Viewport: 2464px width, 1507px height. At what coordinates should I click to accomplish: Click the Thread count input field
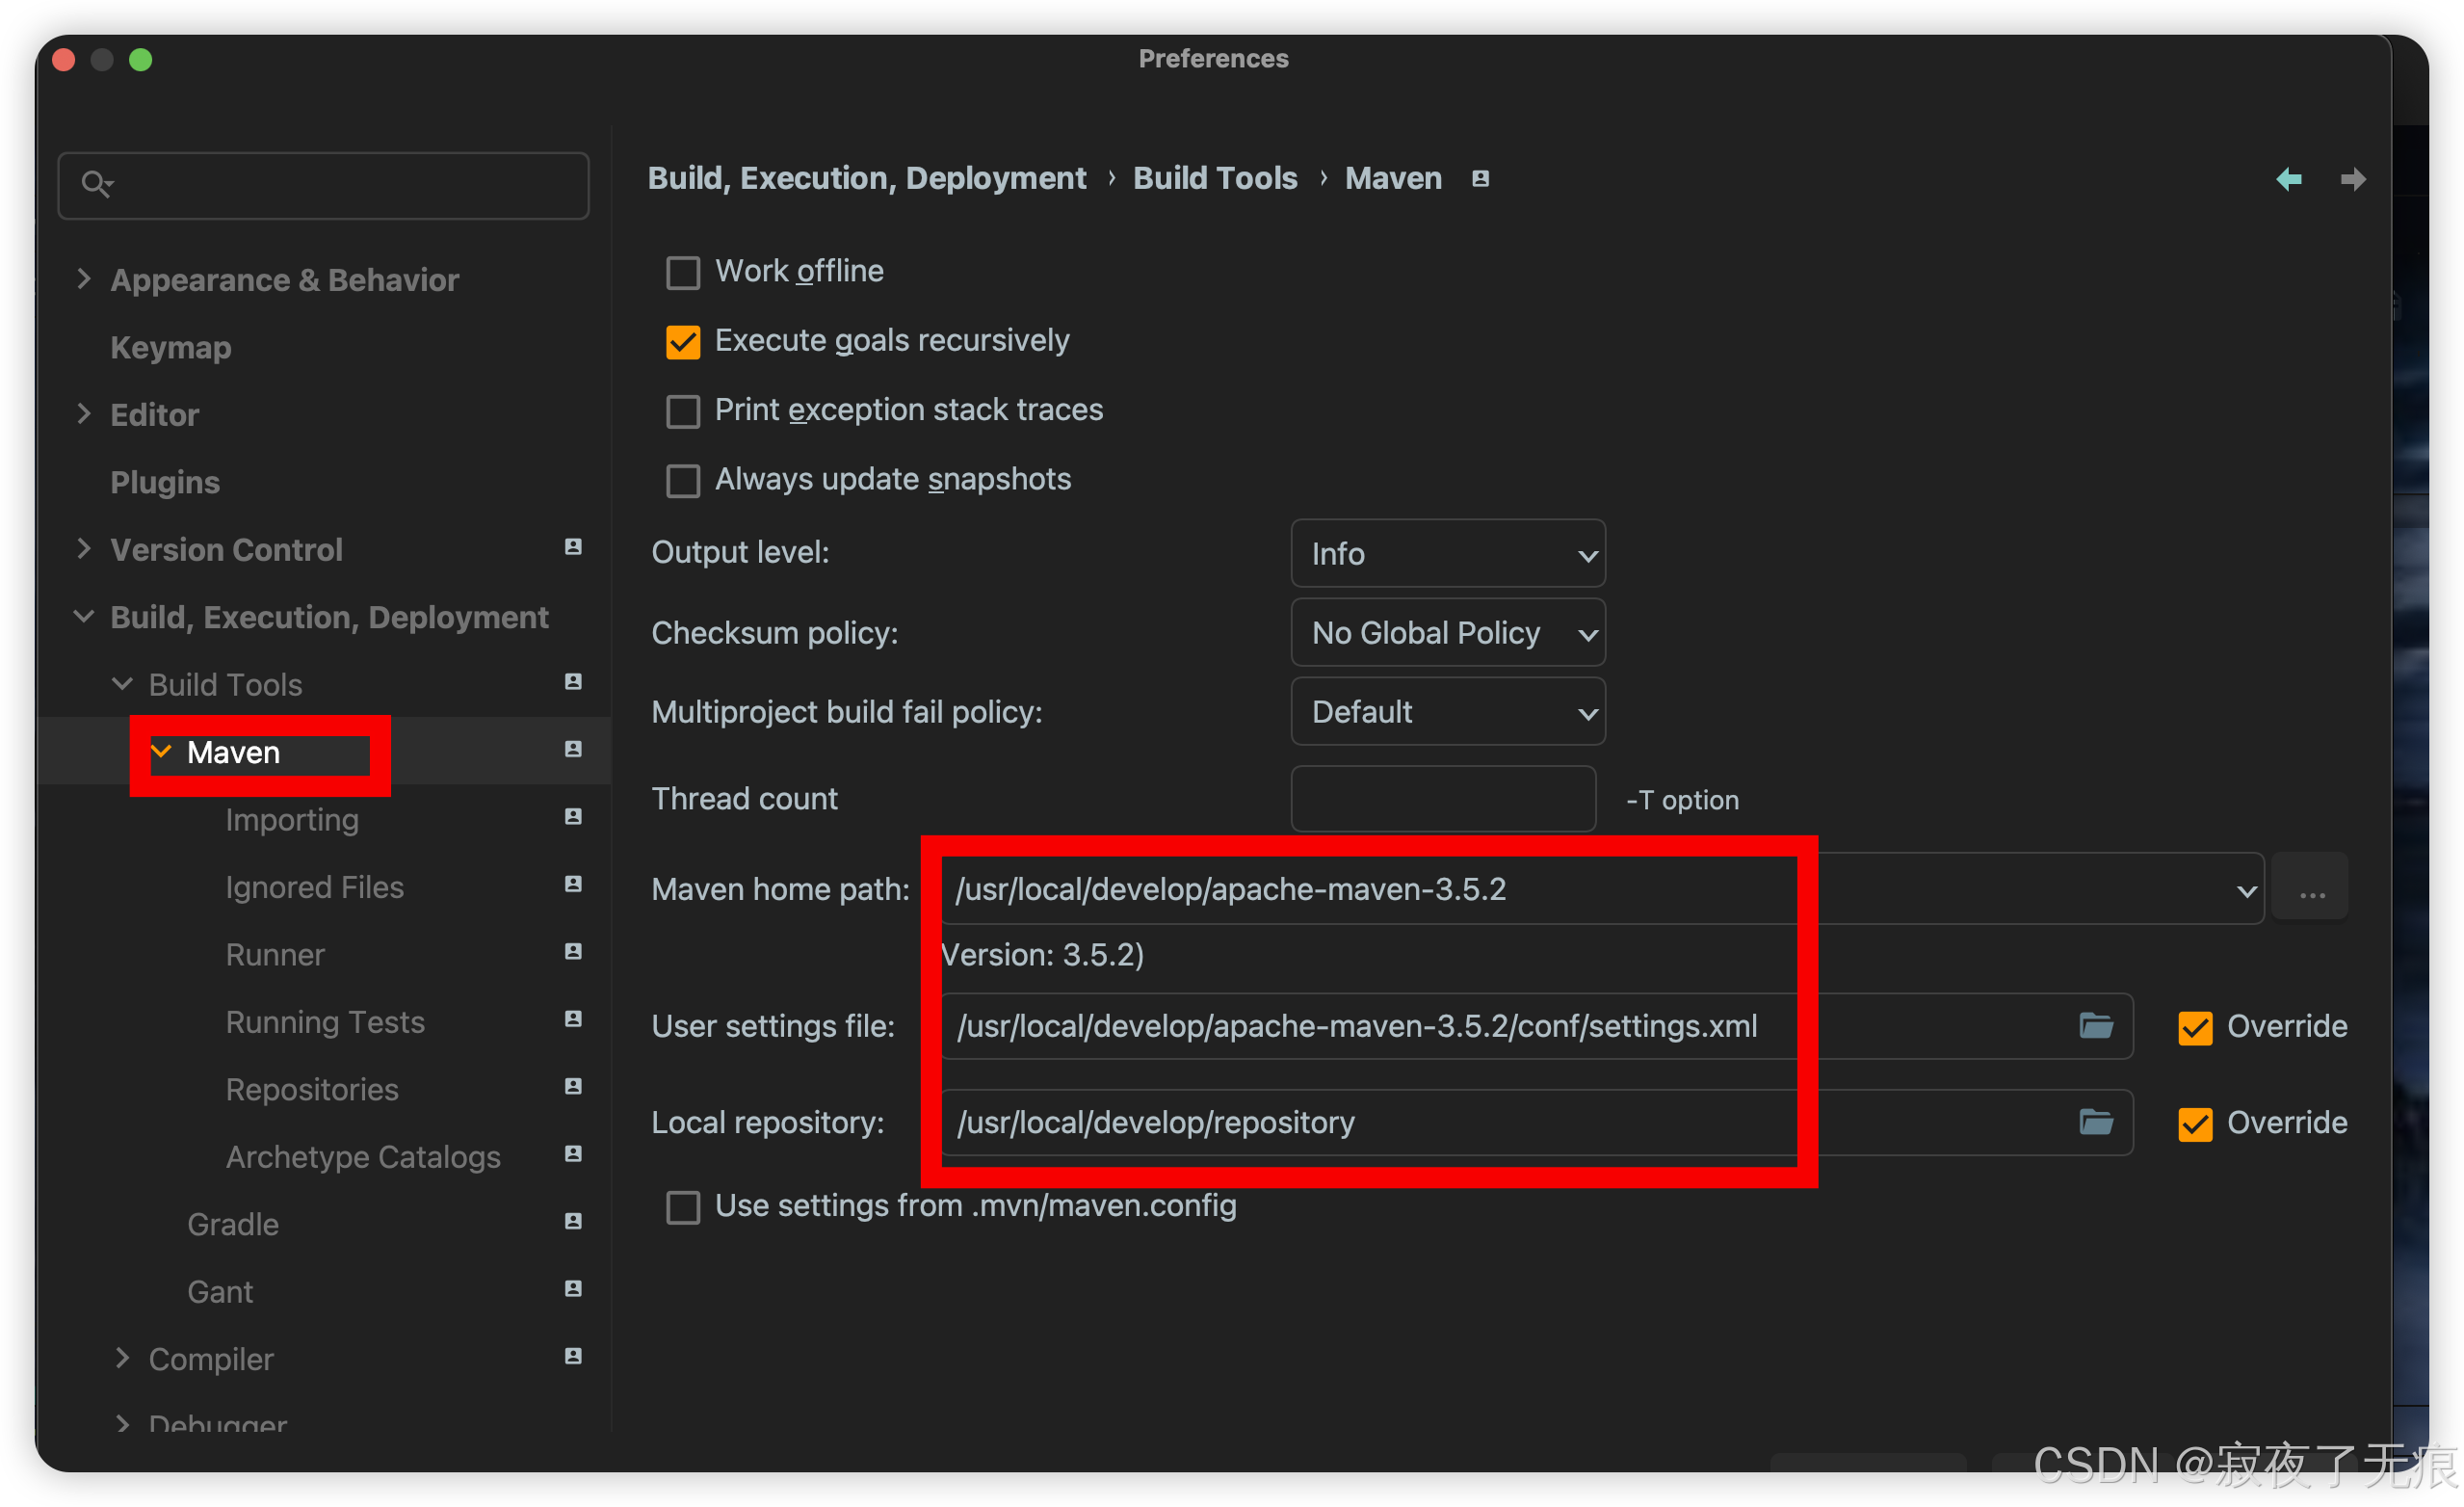pos(1442,798)
